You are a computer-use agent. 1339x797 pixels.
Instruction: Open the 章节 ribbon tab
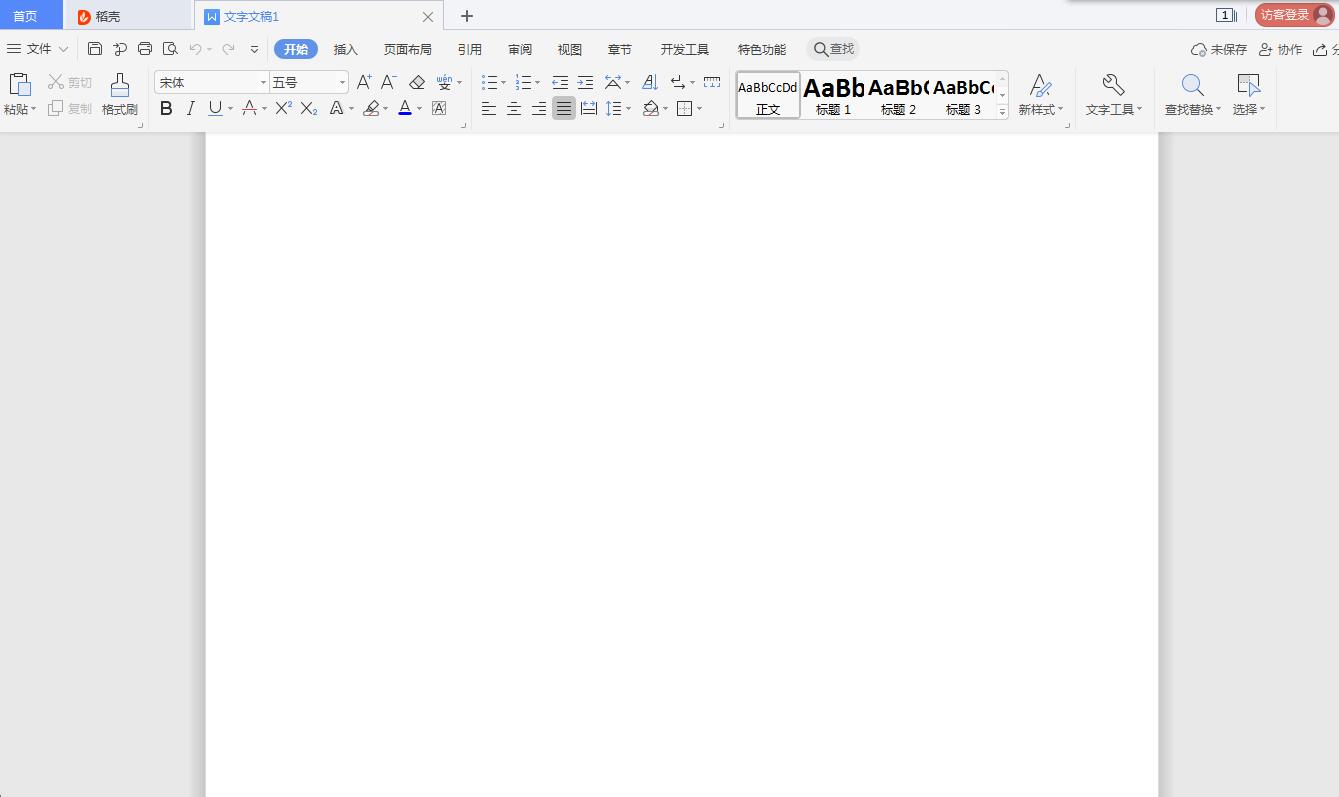620,49
